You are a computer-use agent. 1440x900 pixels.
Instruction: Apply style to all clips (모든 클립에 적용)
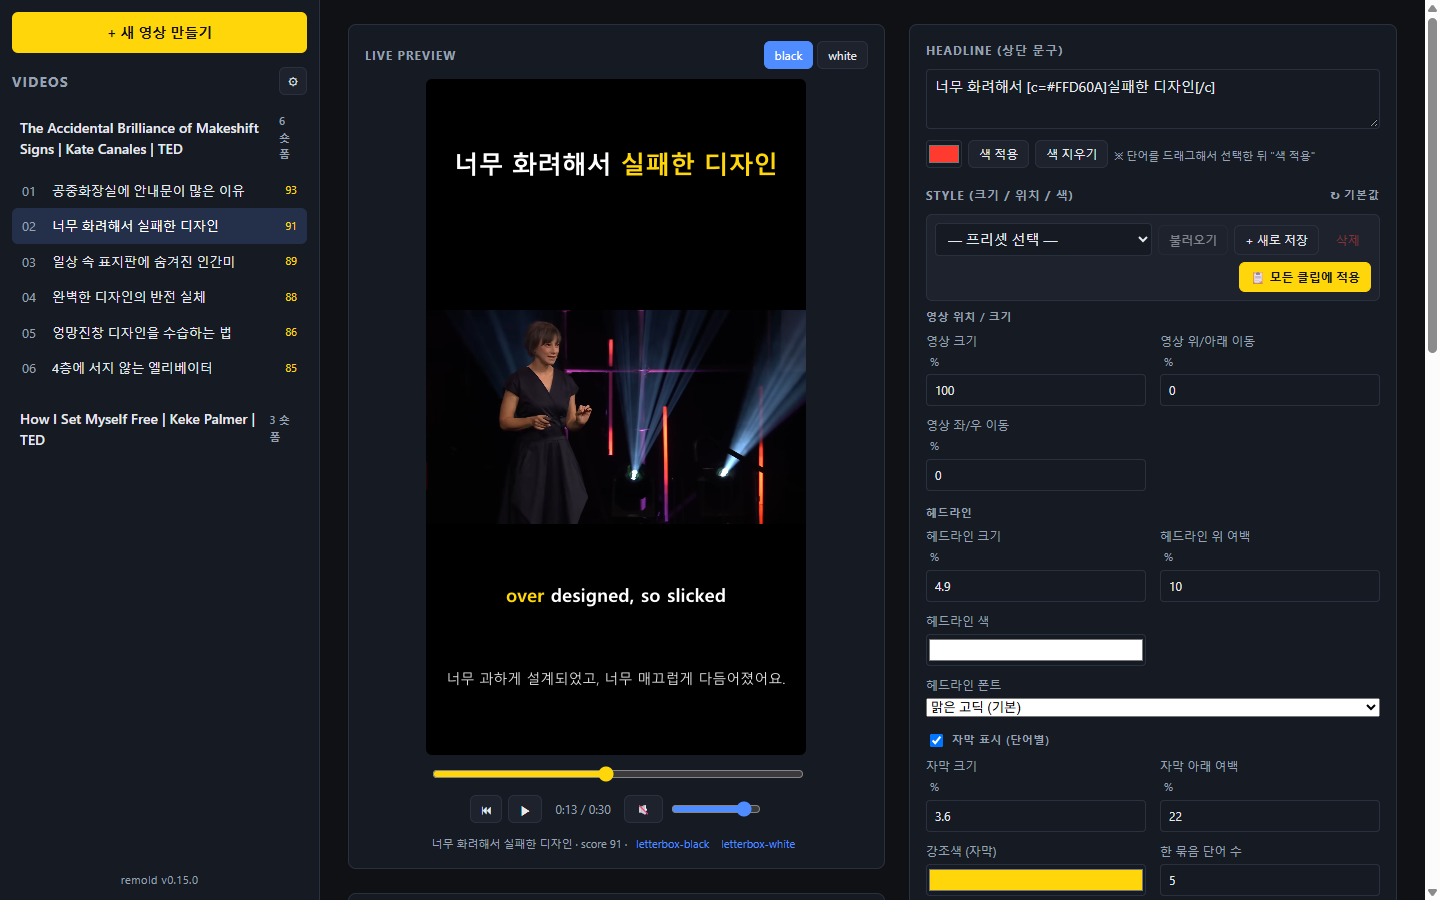(1305, 277)
